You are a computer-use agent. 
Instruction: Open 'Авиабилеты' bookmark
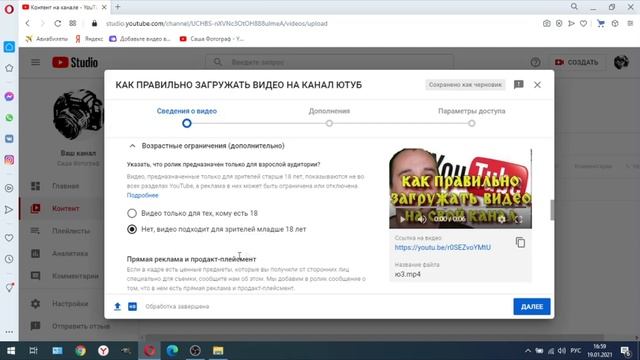click(x=47, y=39)
